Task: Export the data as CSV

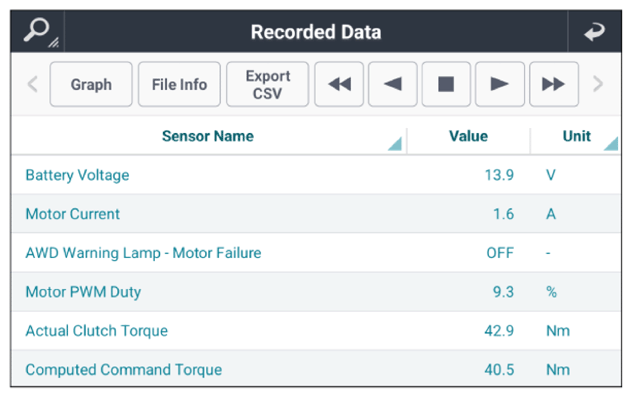Action: point(268,84)
